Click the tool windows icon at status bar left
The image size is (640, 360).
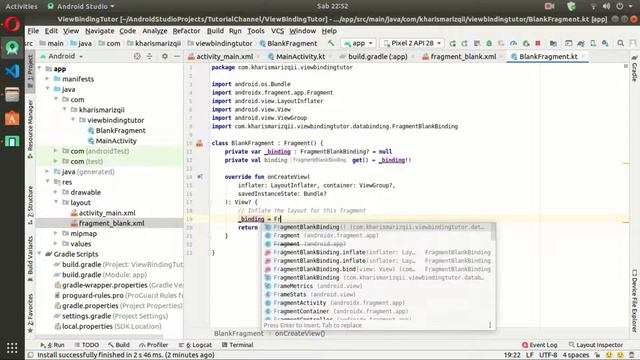[30, 355]
